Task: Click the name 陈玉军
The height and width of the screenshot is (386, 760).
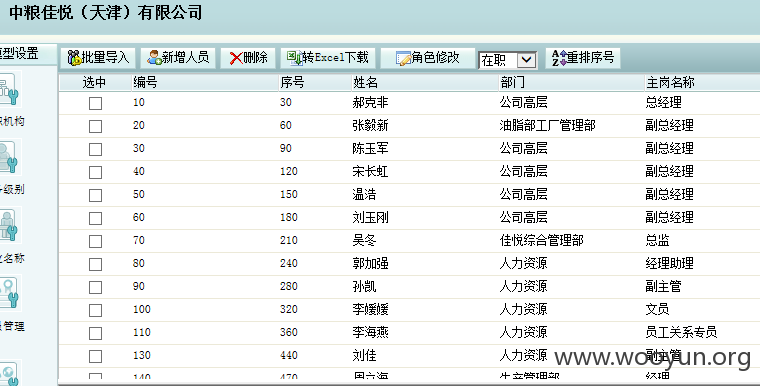Action: [x=370, y=148]
